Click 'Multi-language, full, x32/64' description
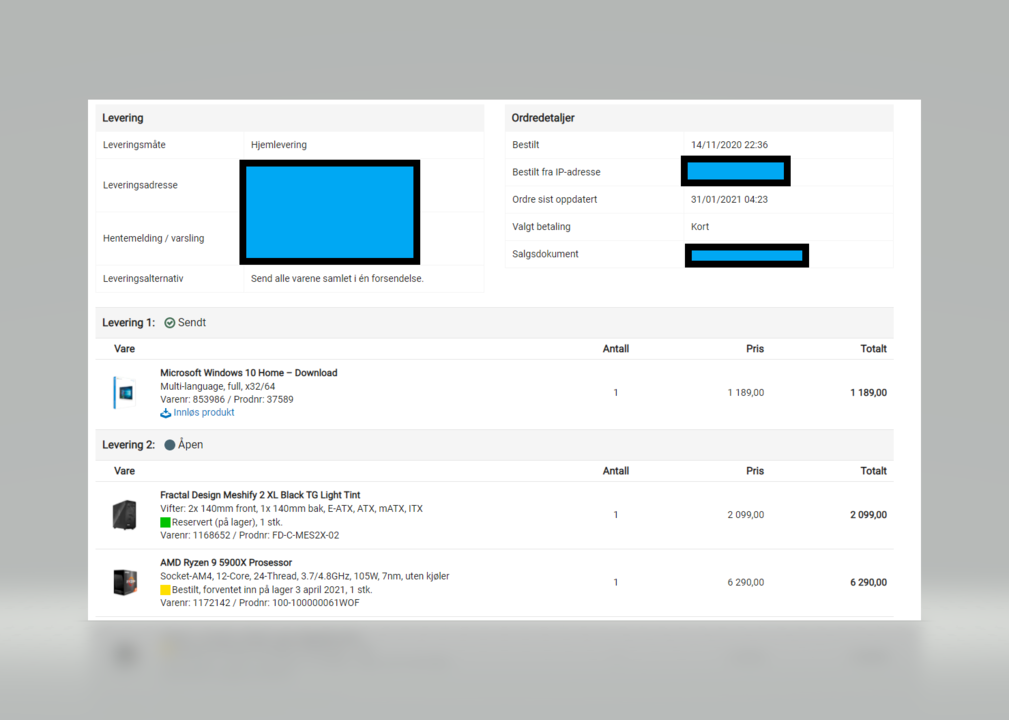The height and width of the screenshot is (720, 1009). pyautogui.click(x=218, y=387)
